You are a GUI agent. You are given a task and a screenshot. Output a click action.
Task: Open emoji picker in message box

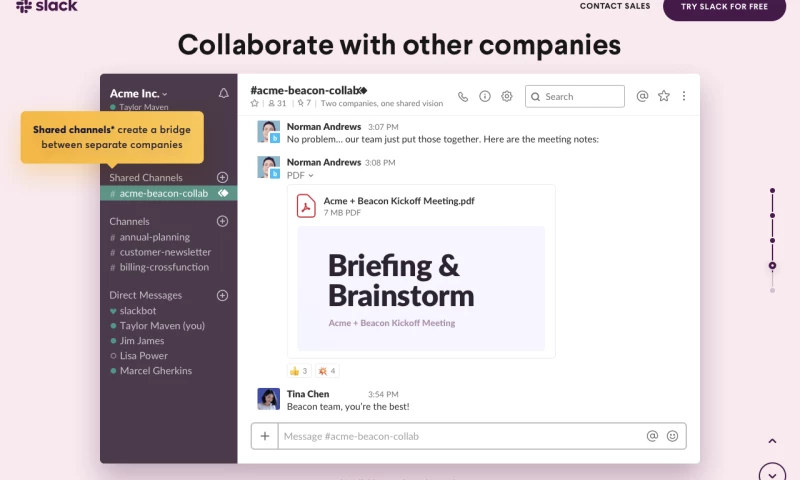pos(672,436)
